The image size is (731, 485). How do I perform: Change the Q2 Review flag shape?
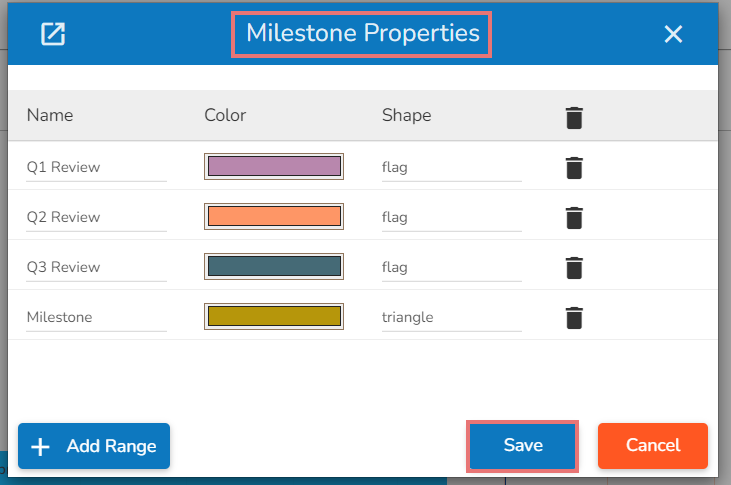(451, 217)
